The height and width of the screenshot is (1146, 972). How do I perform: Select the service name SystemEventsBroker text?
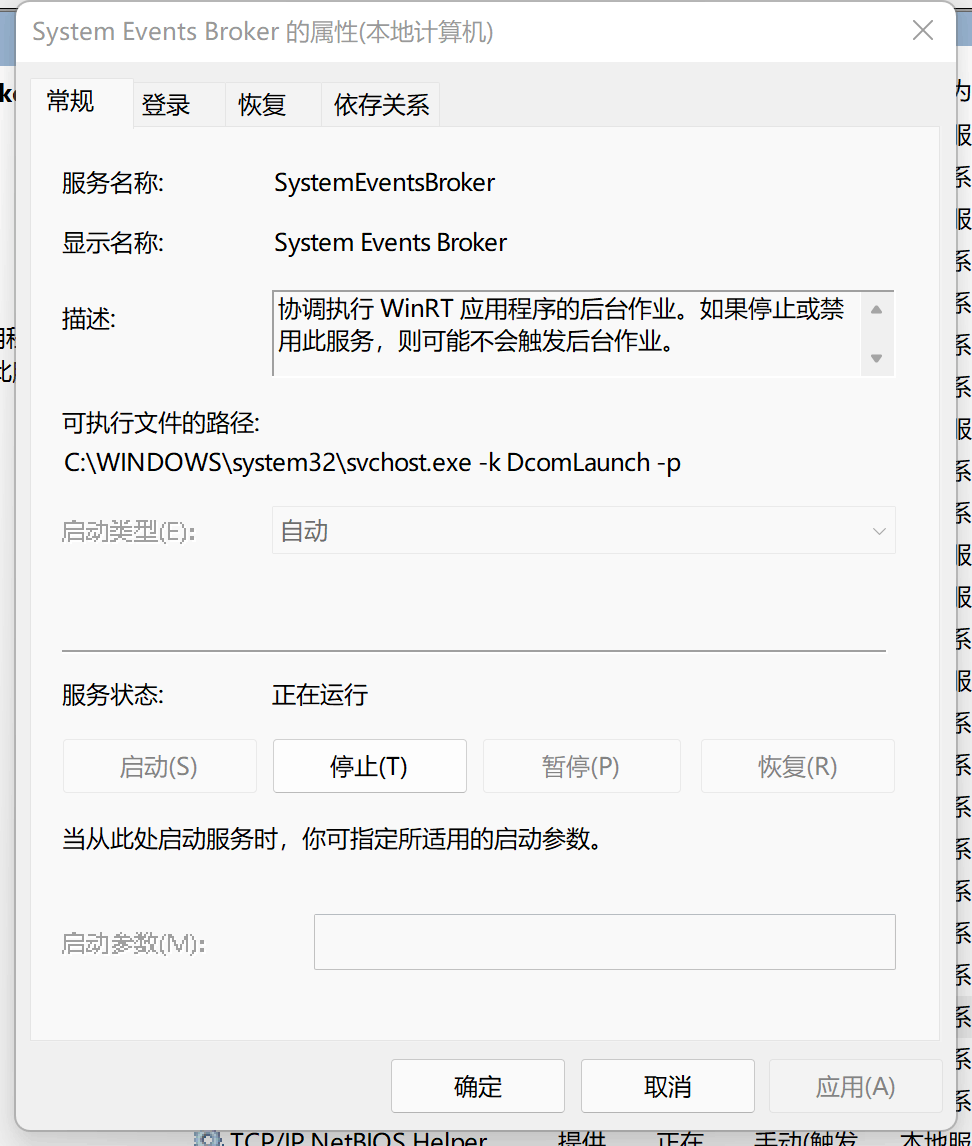click(x=384, y=182)
